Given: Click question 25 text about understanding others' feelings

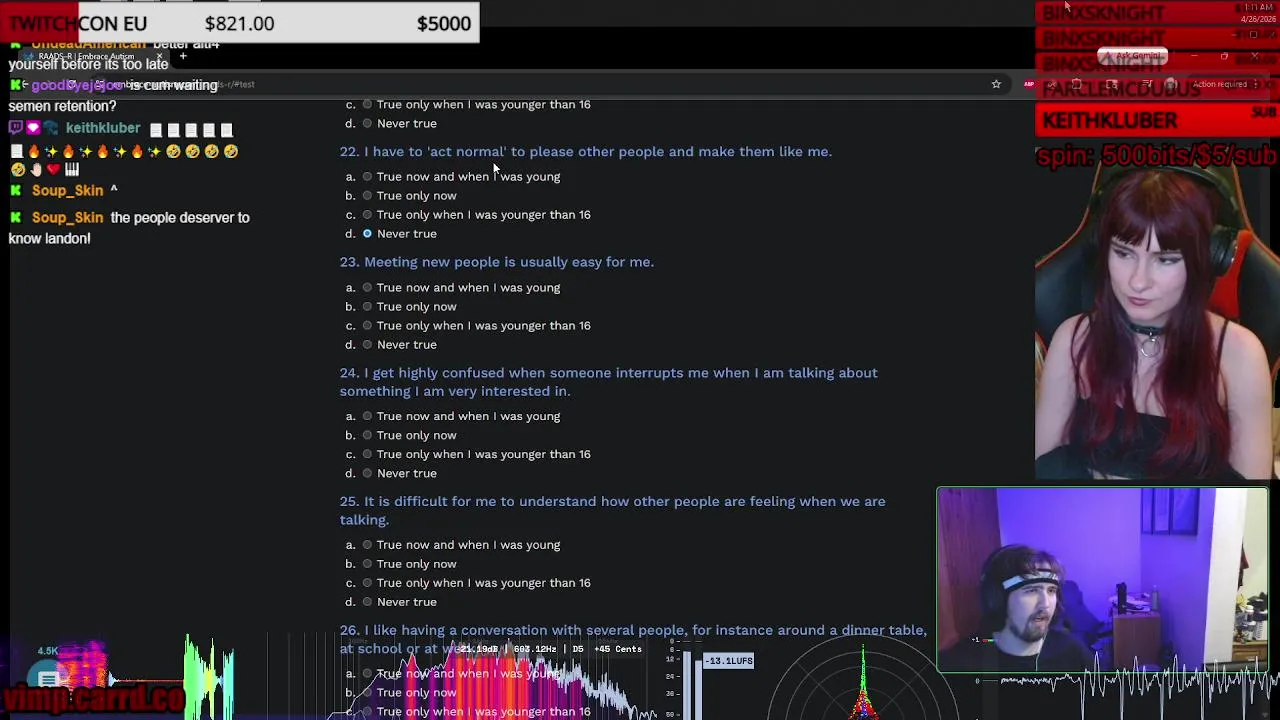Looking at the screenshot, I should coord(612,510).
